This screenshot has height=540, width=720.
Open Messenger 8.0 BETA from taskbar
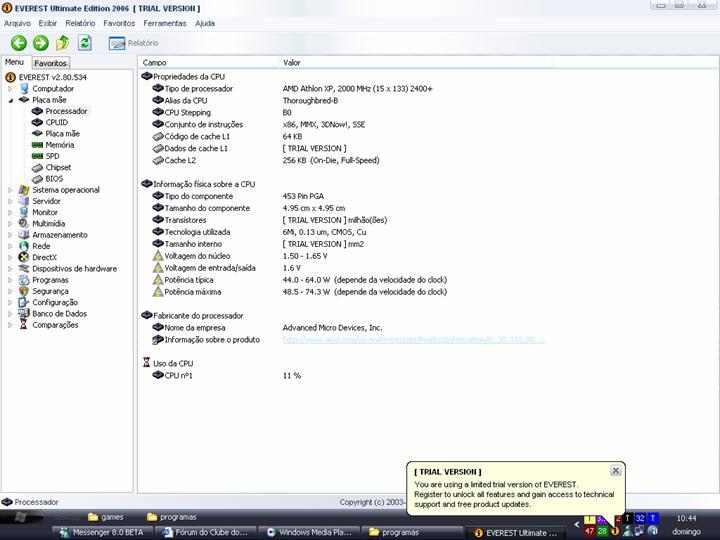pyautogui.click(x=102, y=533)
